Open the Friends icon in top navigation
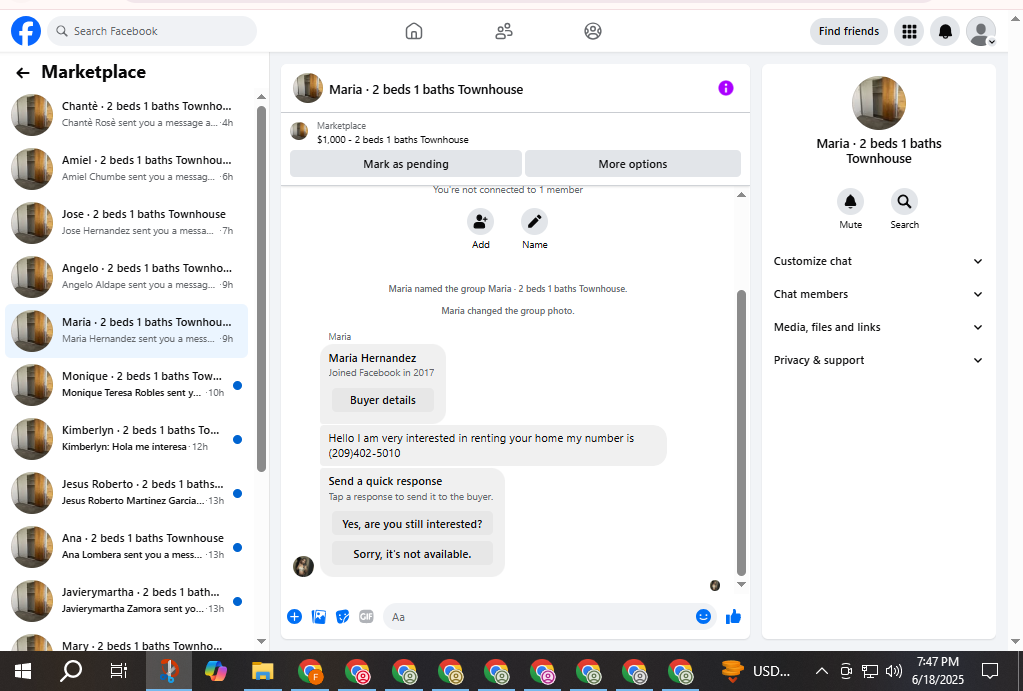The image size is (1023, 691). click(504, 31)
